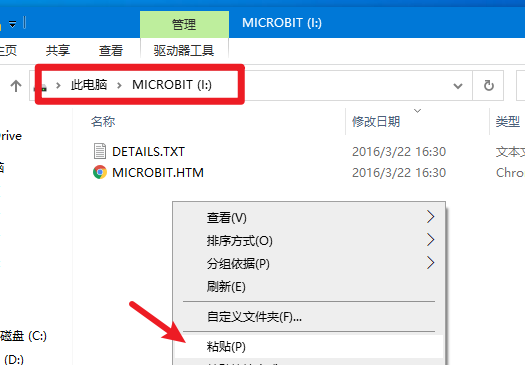Click the Chrome icon of MICROBIT.HTM
This screenshot has width=525, height=365.
coord(100,172)
